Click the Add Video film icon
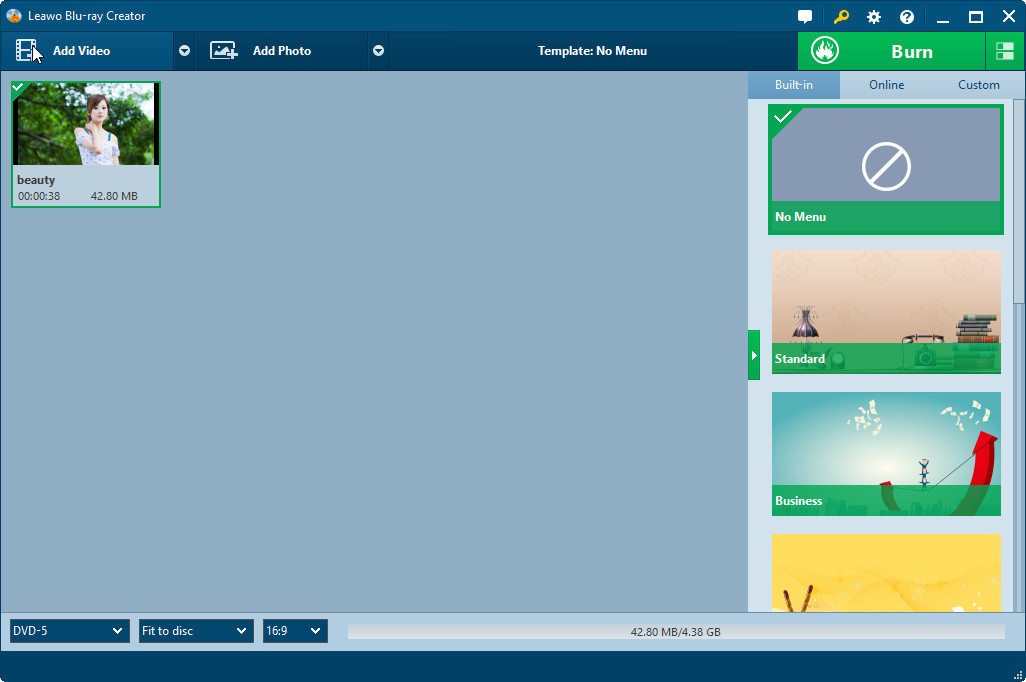 tap(26, 50)
